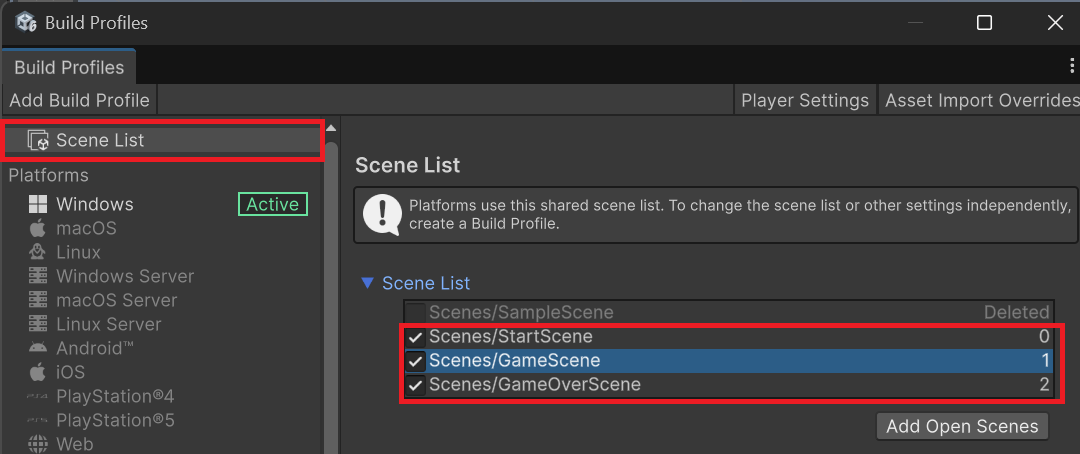Image resolution: width=1080 pixels, height=454 pixels.
Task: Select the Linux Server platform
Action: [x=109, y=324]
